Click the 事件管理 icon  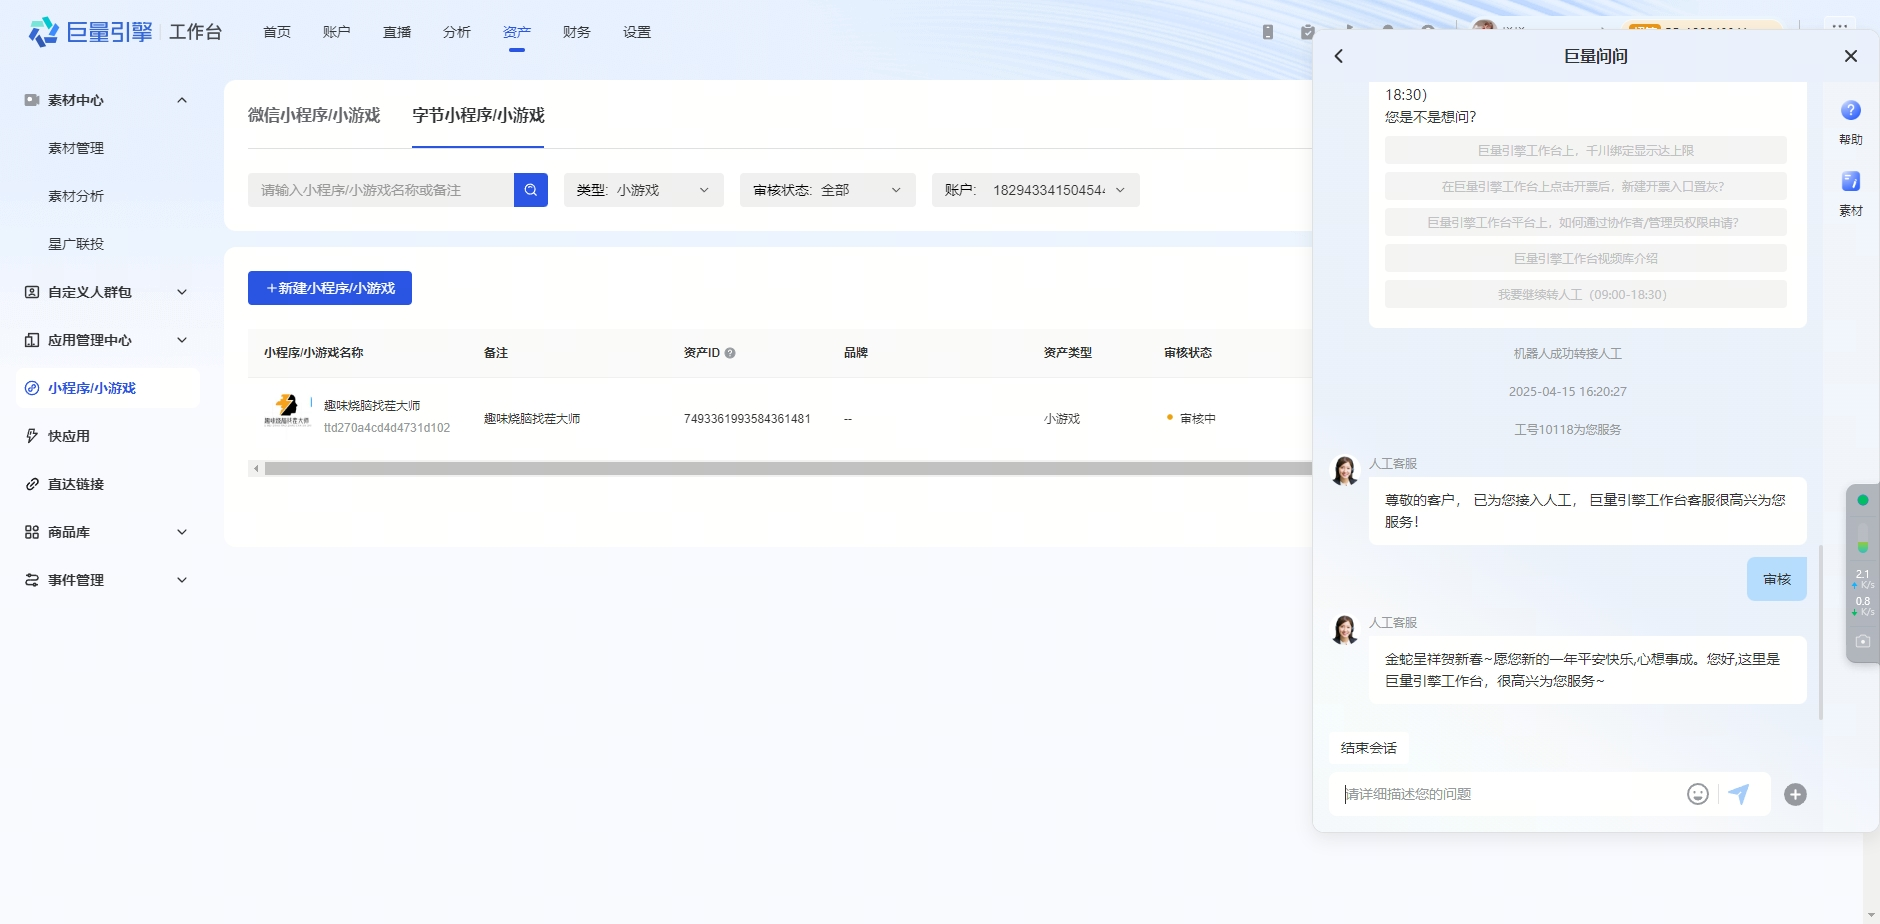pos(32,580)
